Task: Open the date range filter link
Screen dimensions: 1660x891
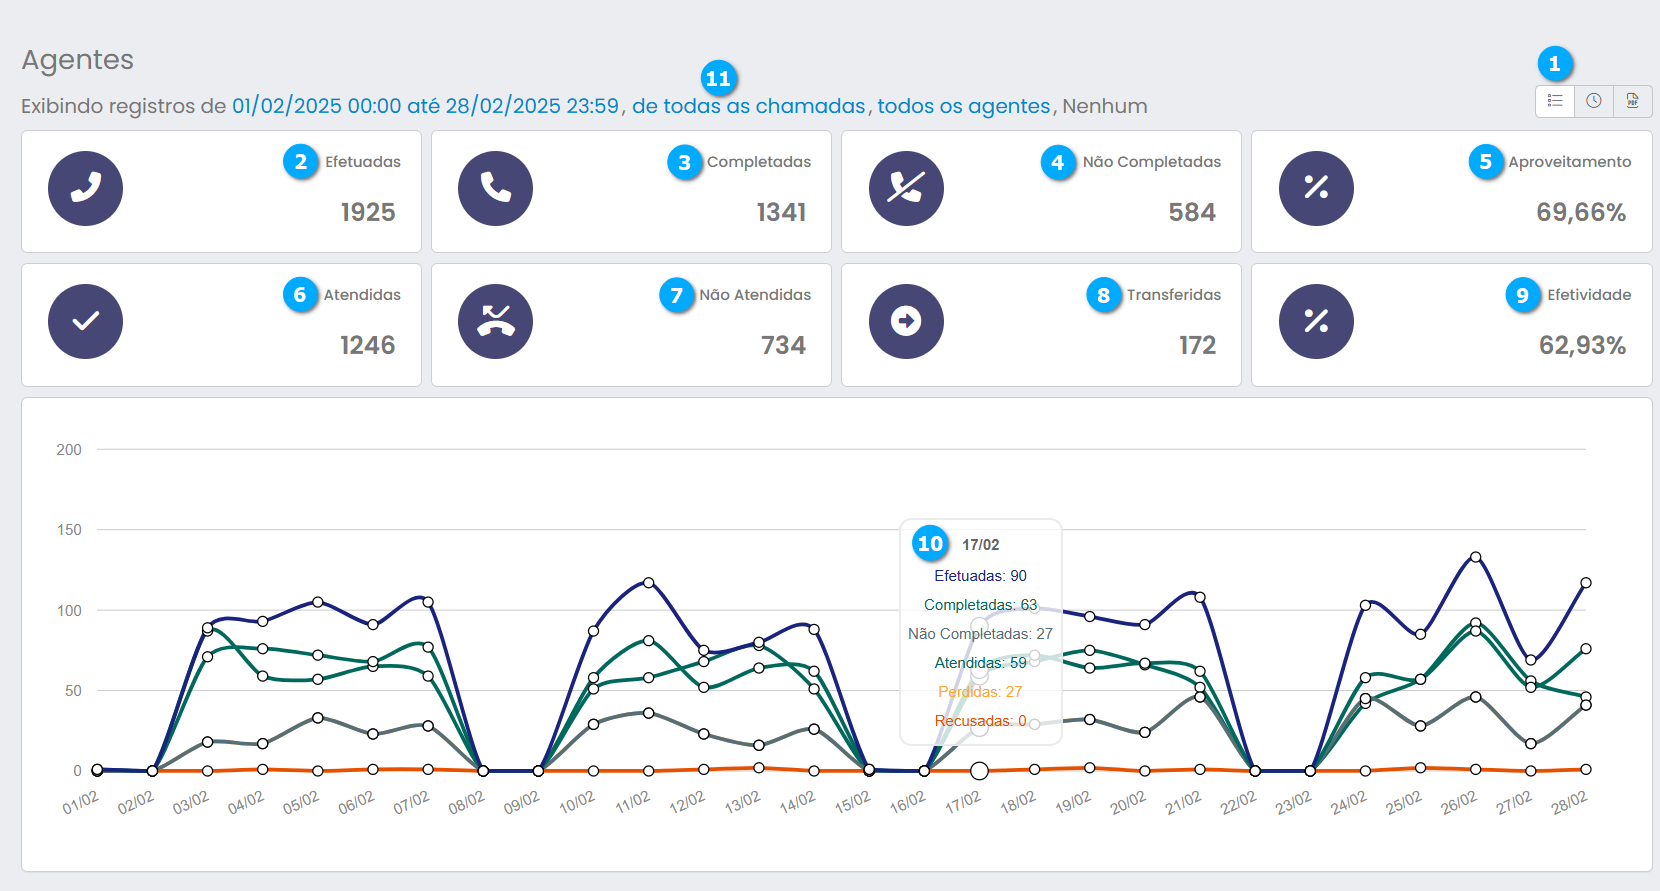Action: pyautogui.click(x=425, y=106)
